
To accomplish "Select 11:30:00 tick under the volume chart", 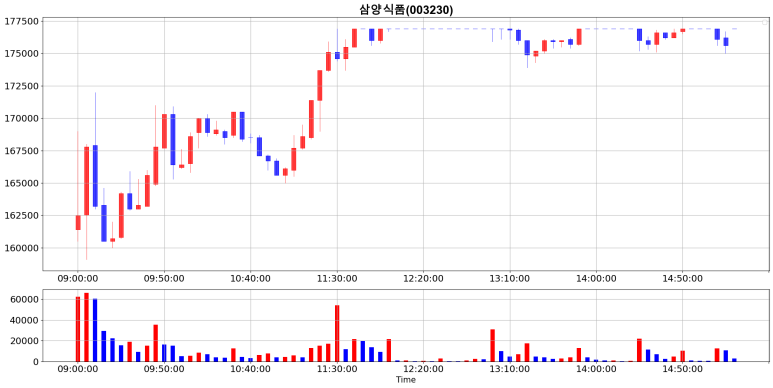I will 337,370.
